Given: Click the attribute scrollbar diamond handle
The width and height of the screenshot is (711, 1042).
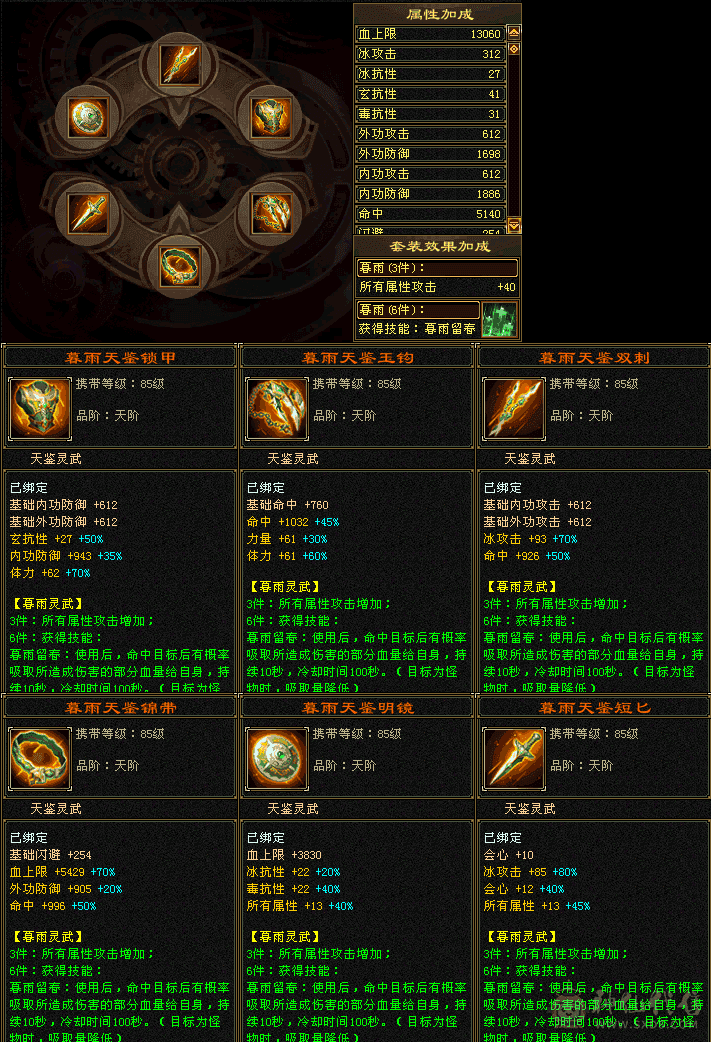Looking at the screenshot, I should click(514, 49).
